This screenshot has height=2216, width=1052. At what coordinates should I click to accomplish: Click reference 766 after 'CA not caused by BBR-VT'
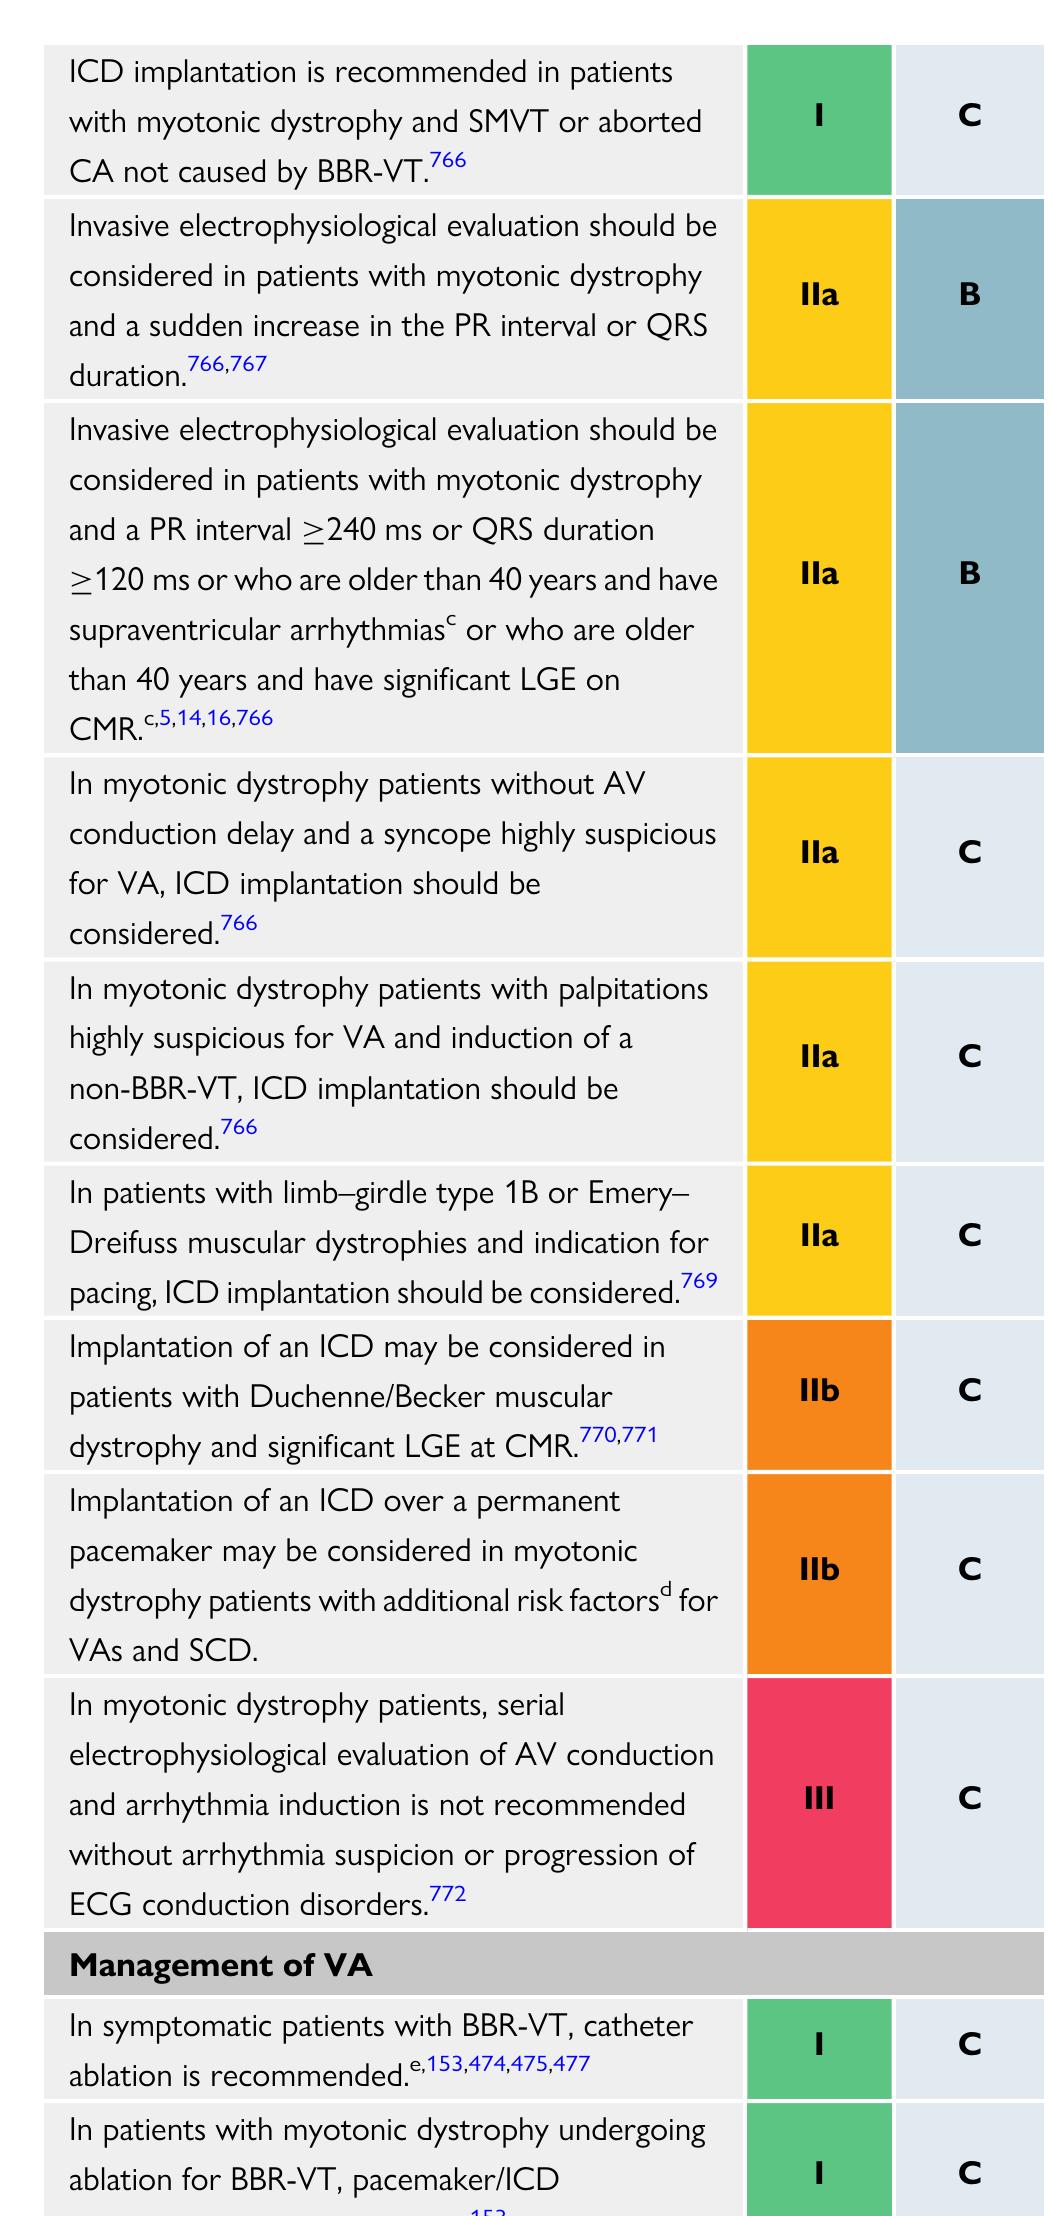point(448,161)
